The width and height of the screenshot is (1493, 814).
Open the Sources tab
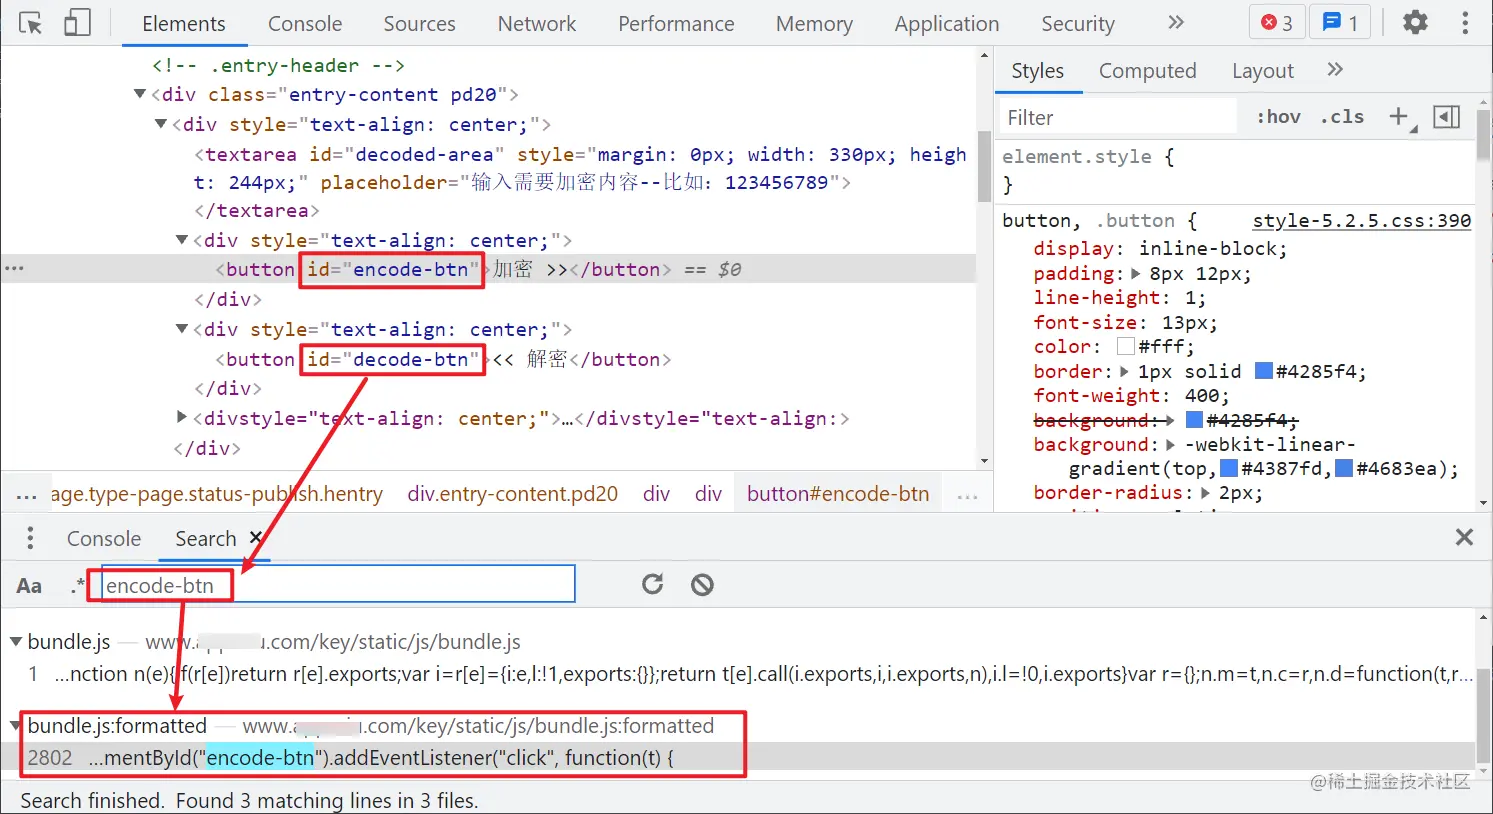pyautogui.click(x=419, y=24)
